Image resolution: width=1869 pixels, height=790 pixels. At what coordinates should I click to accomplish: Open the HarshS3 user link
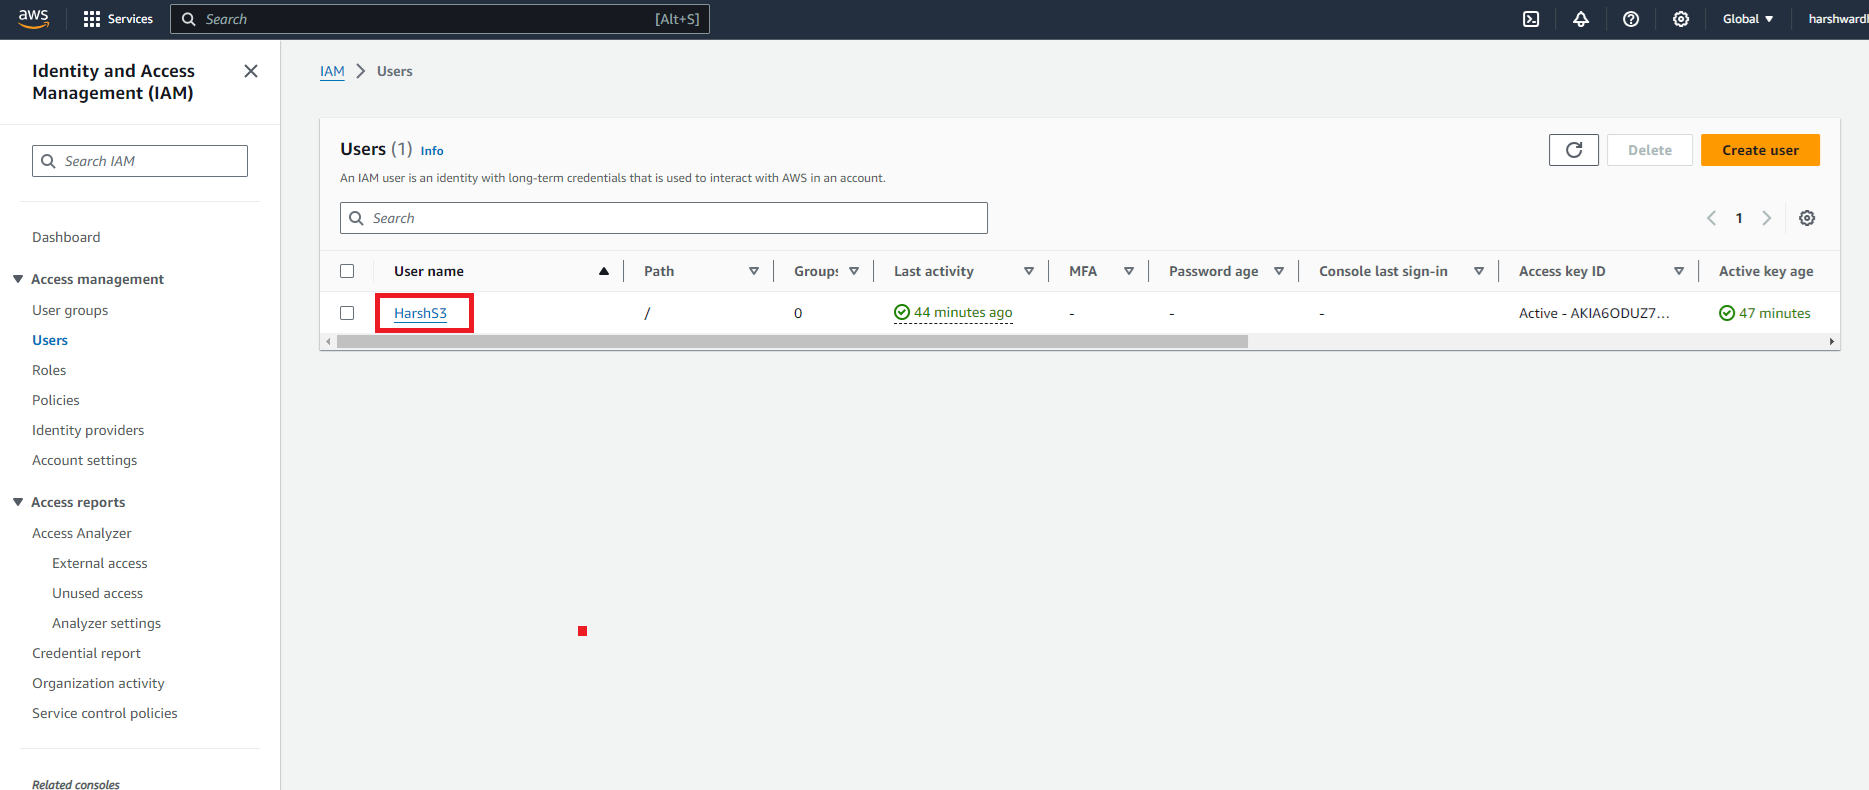(x=420, y=313)
